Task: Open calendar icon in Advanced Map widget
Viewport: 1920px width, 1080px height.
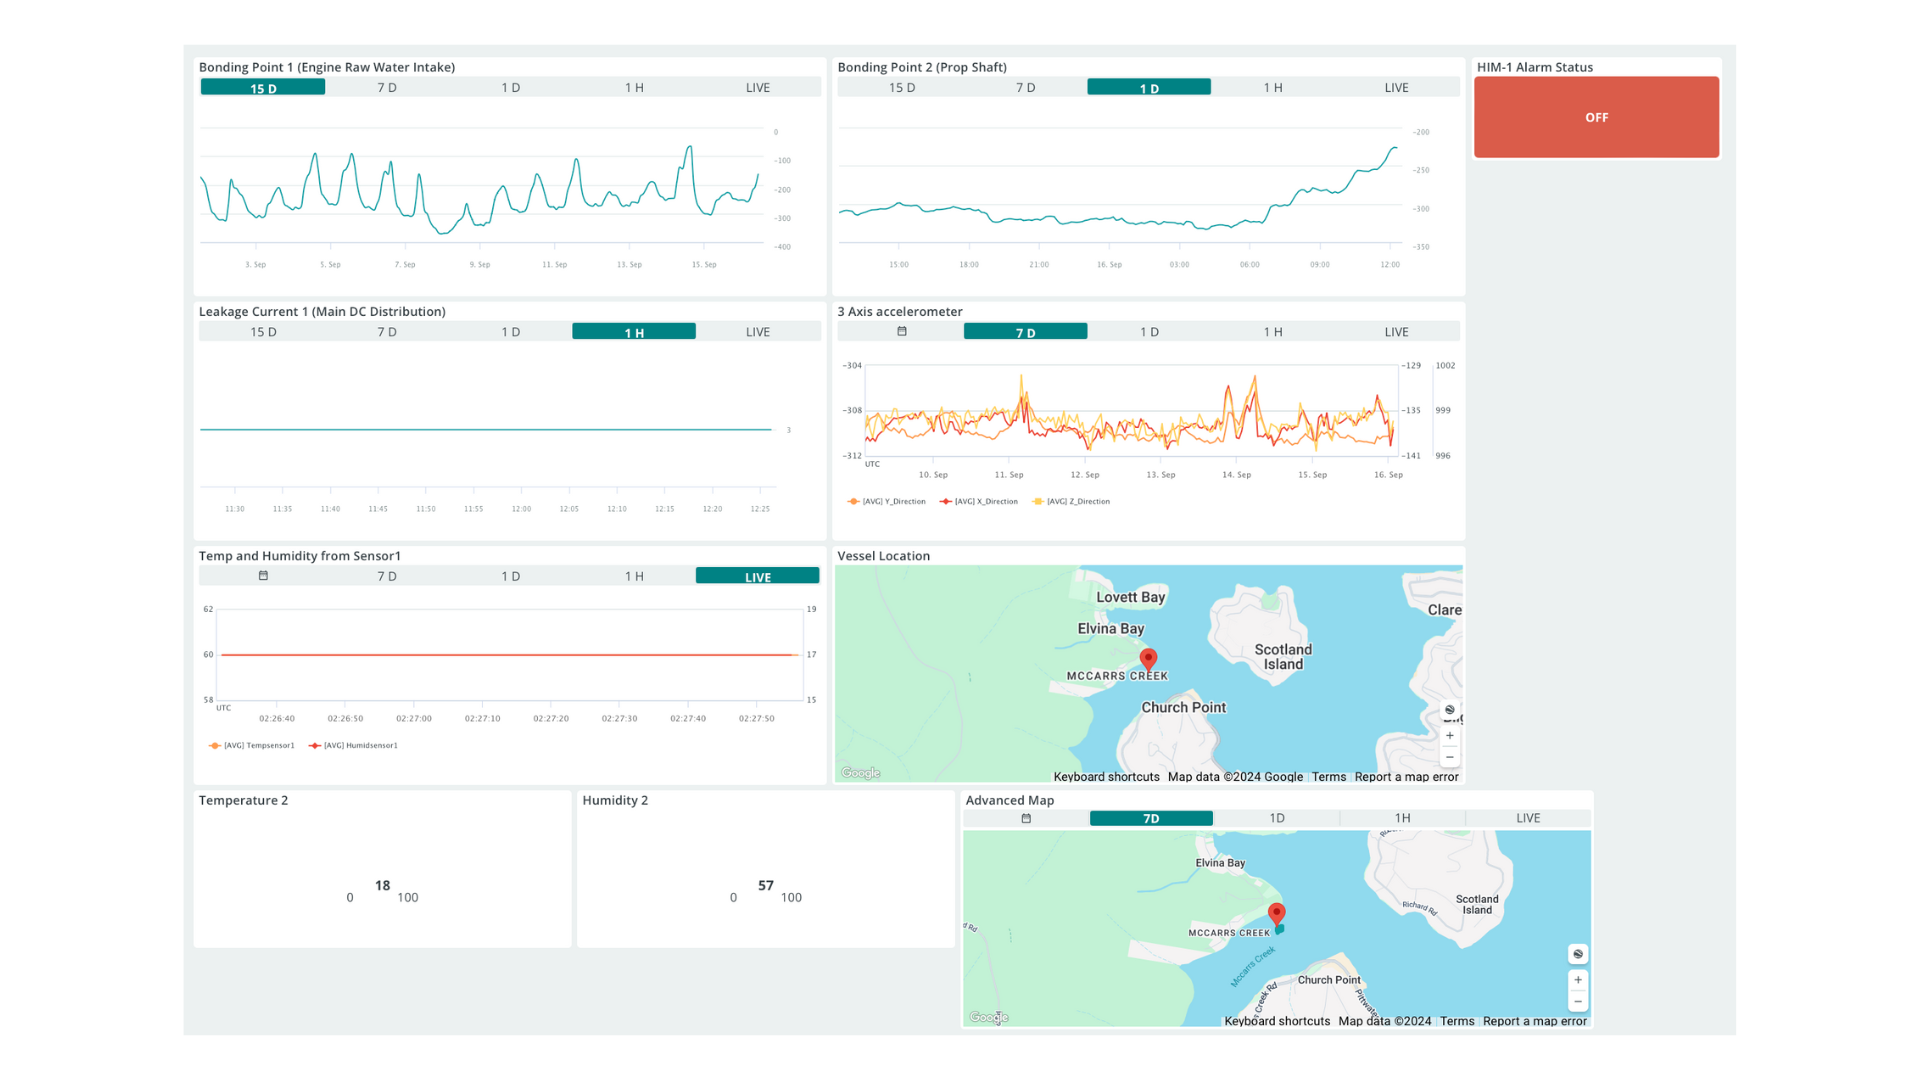Action: 1026,819
